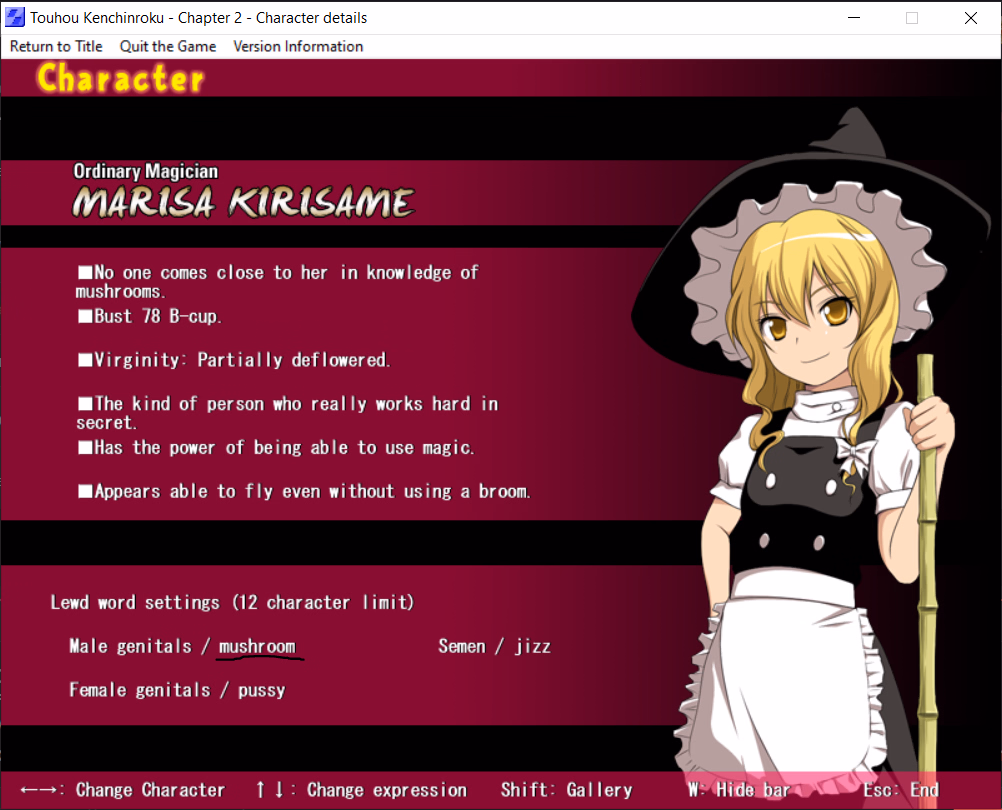Open the Version Information menu

pyautogui.click(x=298, y=46)
